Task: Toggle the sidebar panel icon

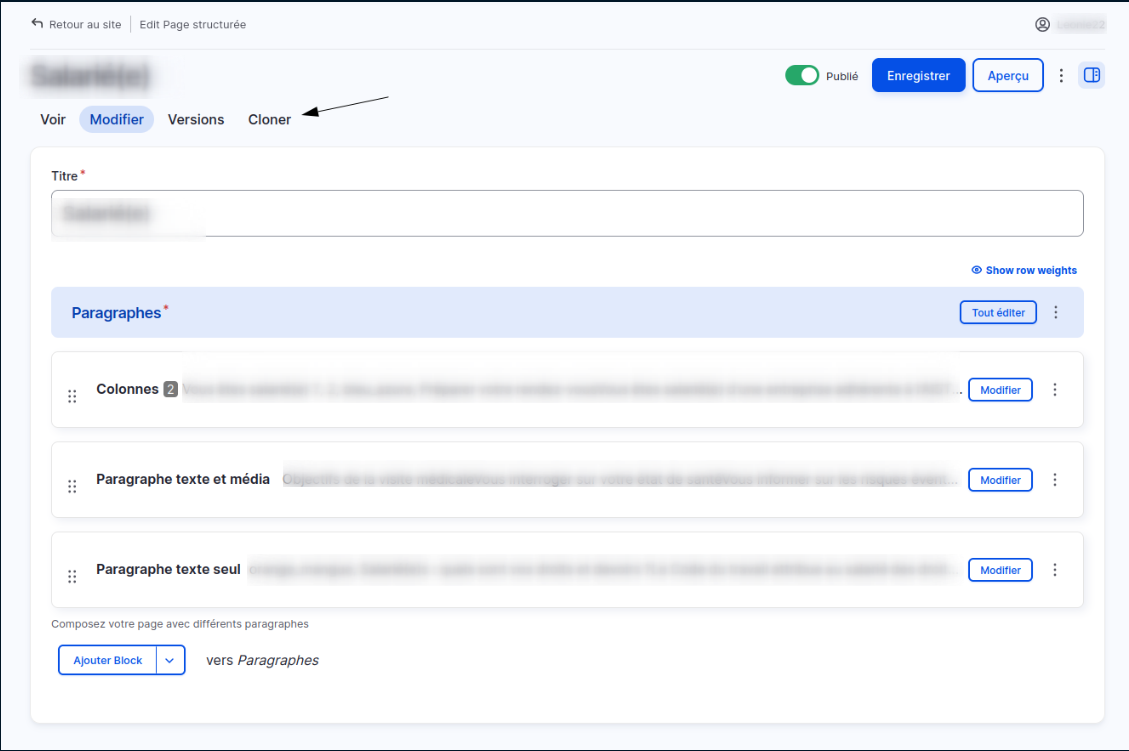Action: pyautogui.click(x=1092, y=75)
